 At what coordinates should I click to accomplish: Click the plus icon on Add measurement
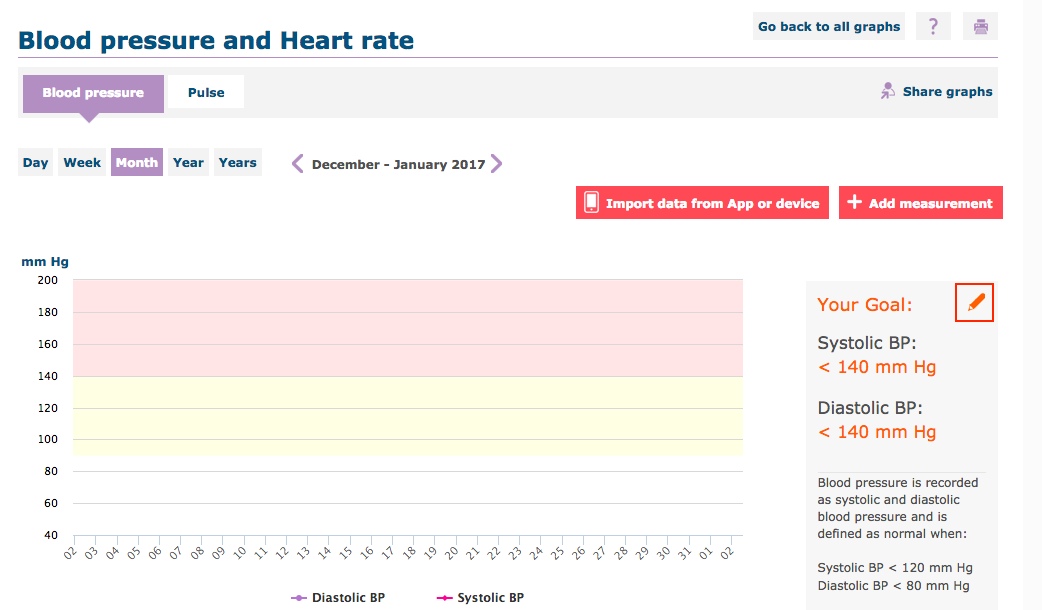tap(855, 202)
